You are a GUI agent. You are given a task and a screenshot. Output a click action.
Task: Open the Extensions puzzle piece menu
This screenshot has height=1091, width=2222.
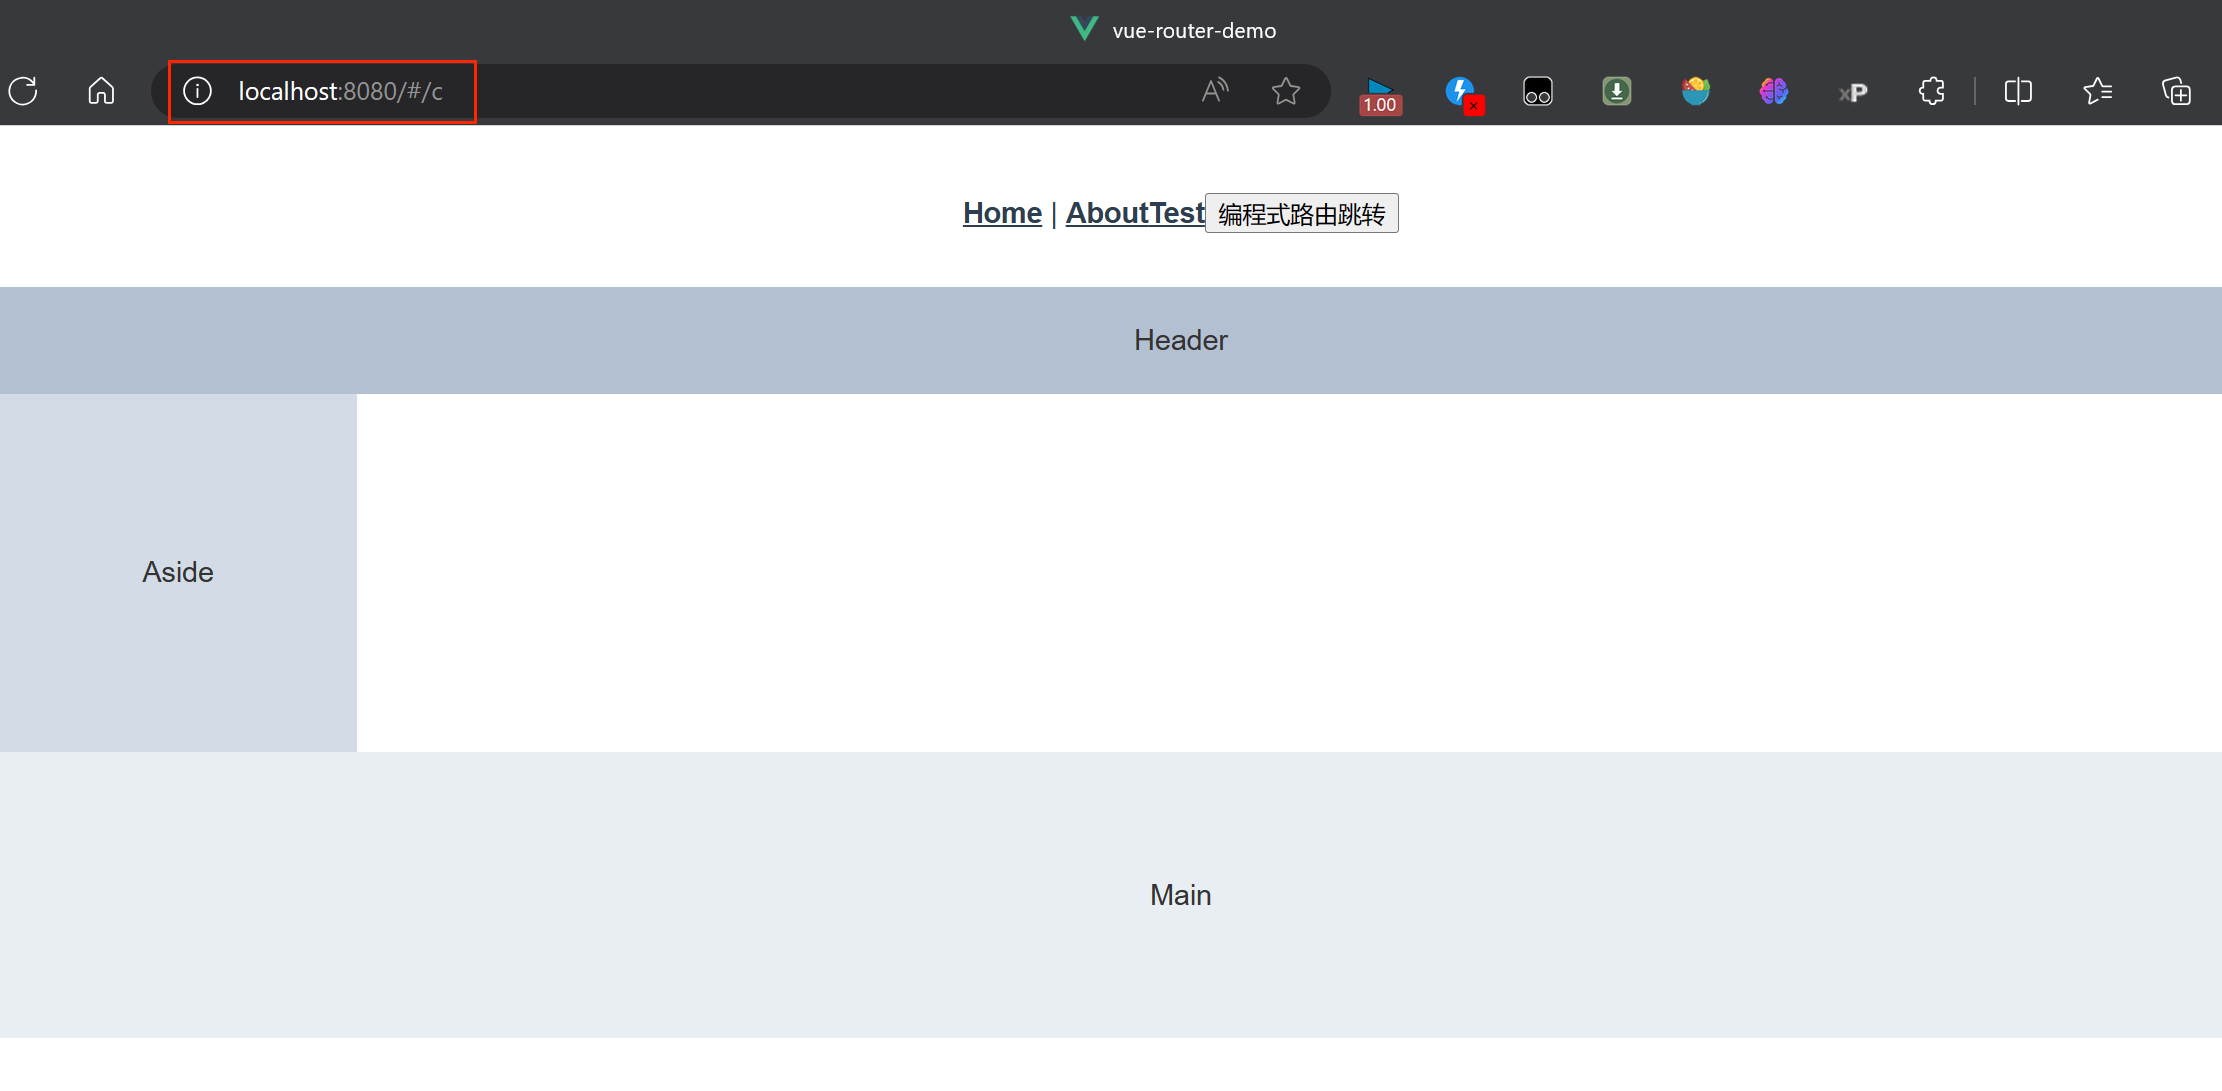click(1932, 91)
